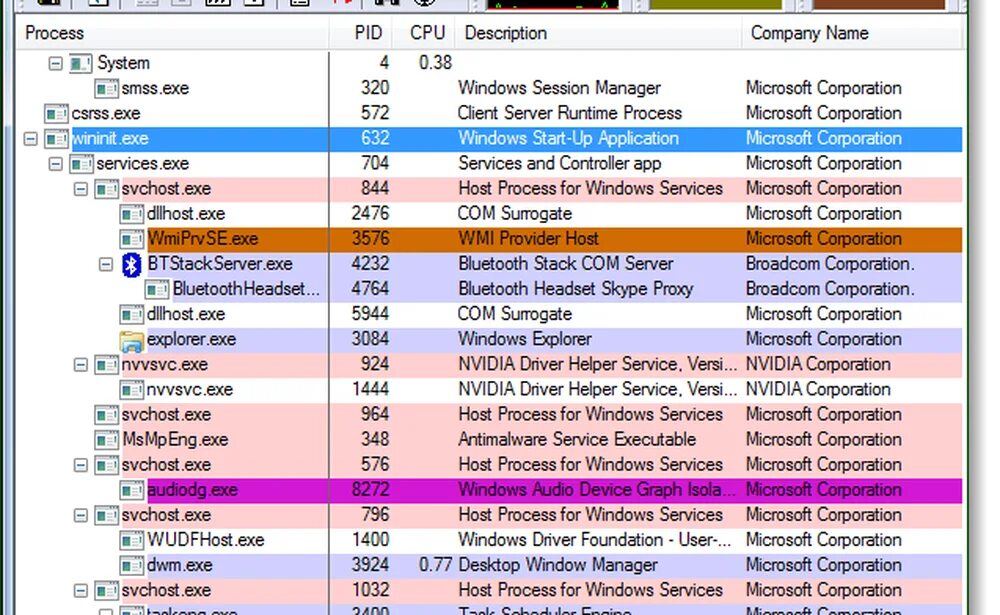
Task: Sort by the Description column header
Action: pos(598,33)
